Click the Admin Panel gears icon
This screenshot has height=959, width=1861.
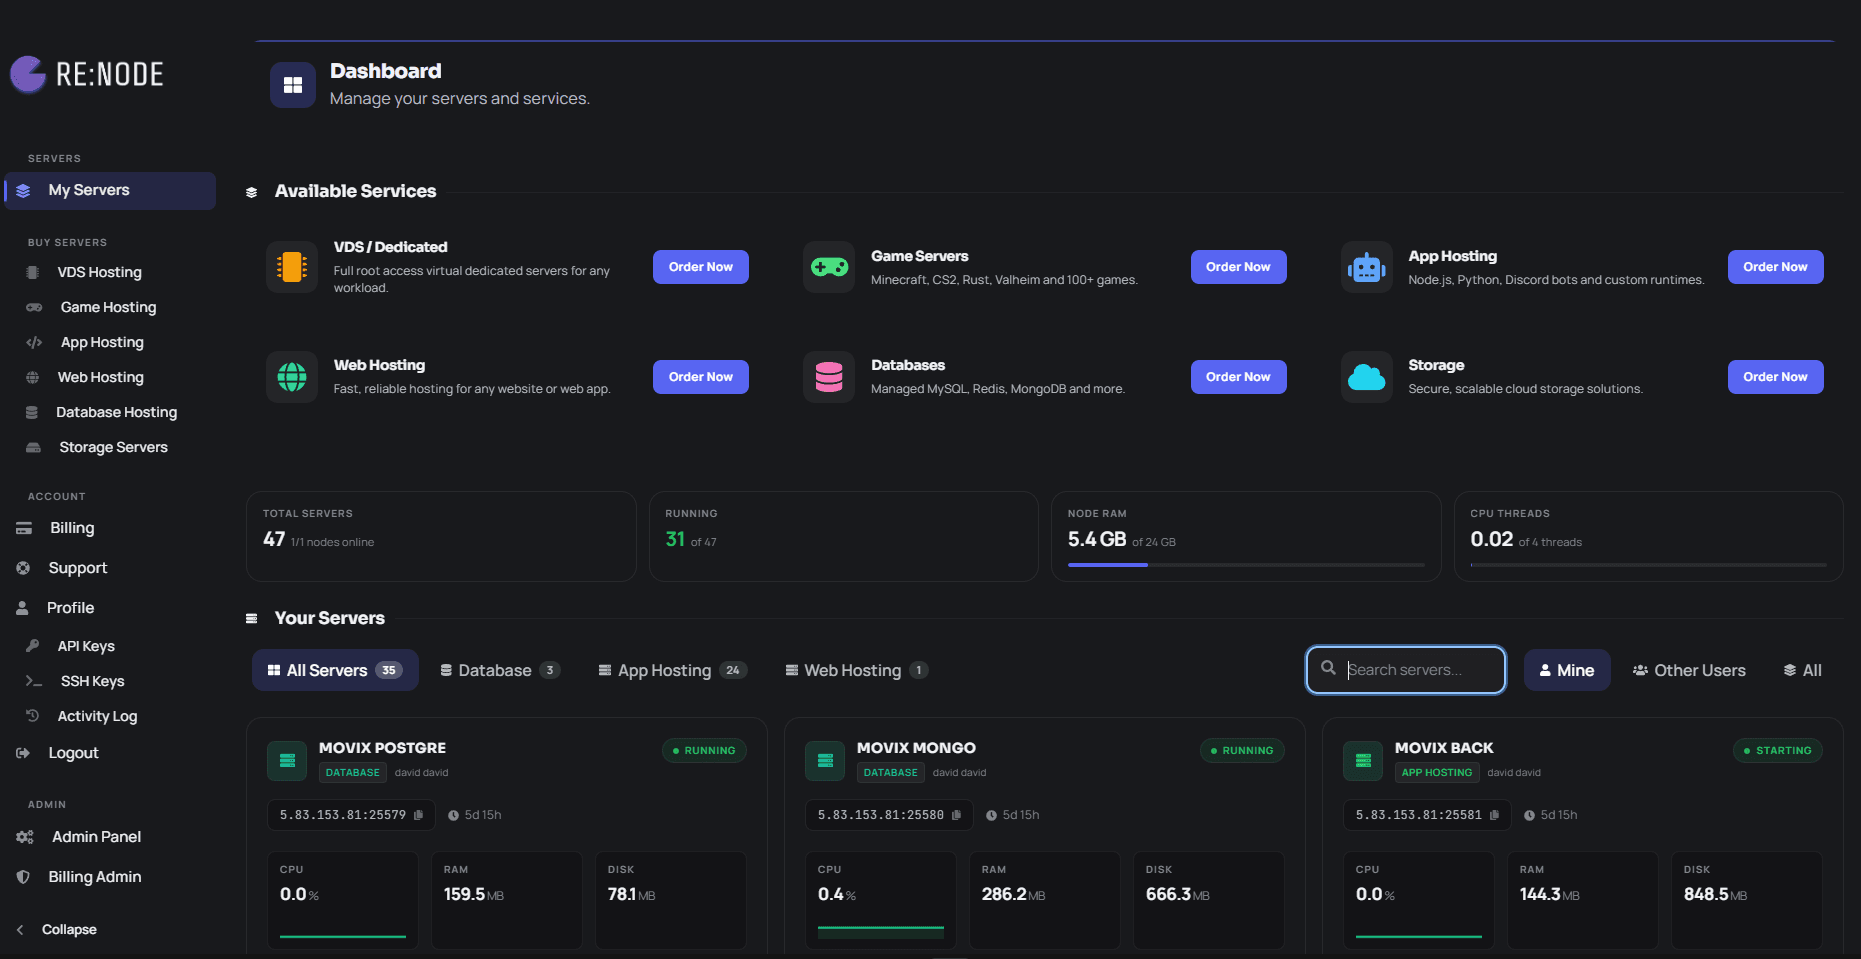coord(25,837)
